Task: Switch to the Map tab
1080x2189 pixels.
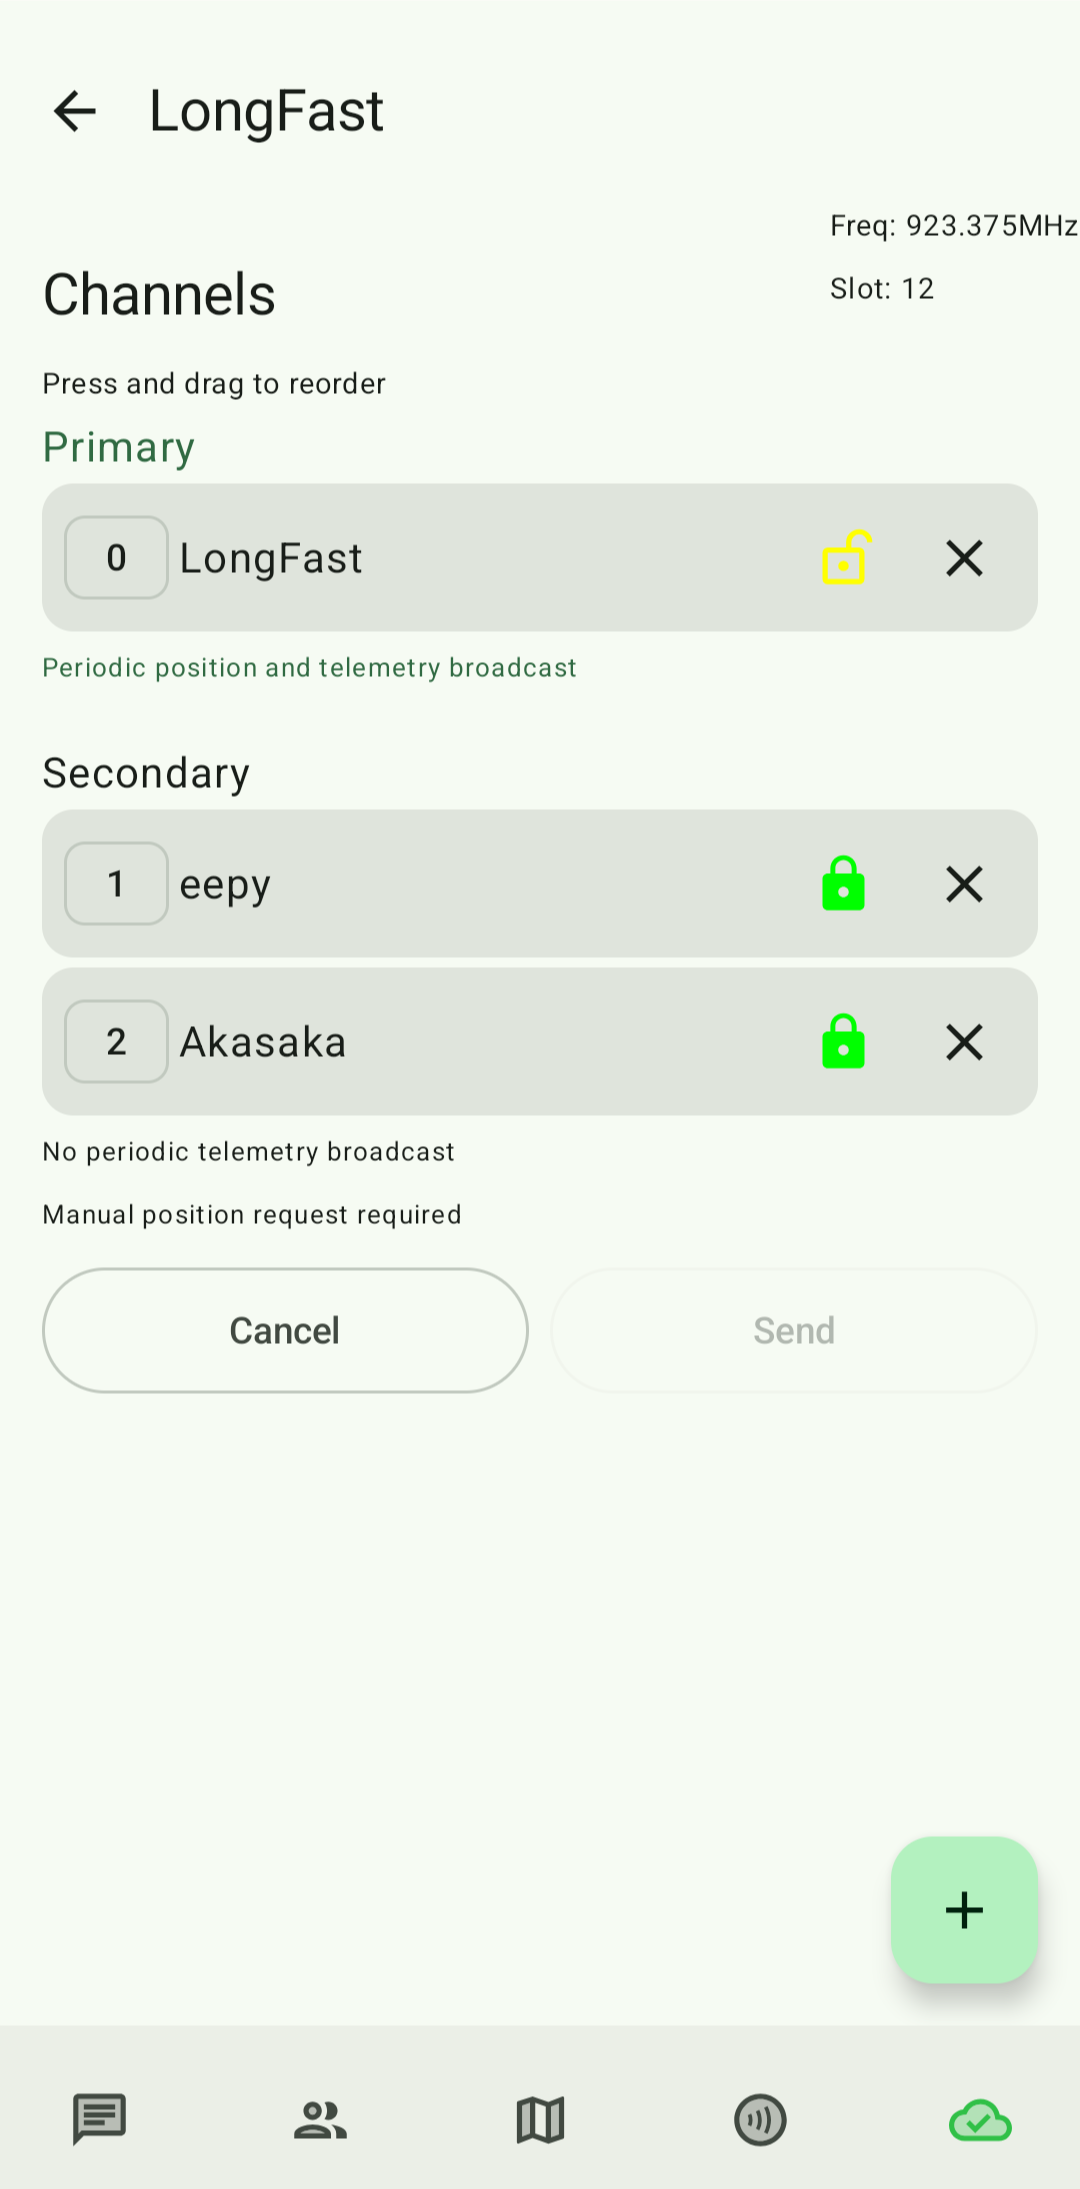Action: [540, 2119]
